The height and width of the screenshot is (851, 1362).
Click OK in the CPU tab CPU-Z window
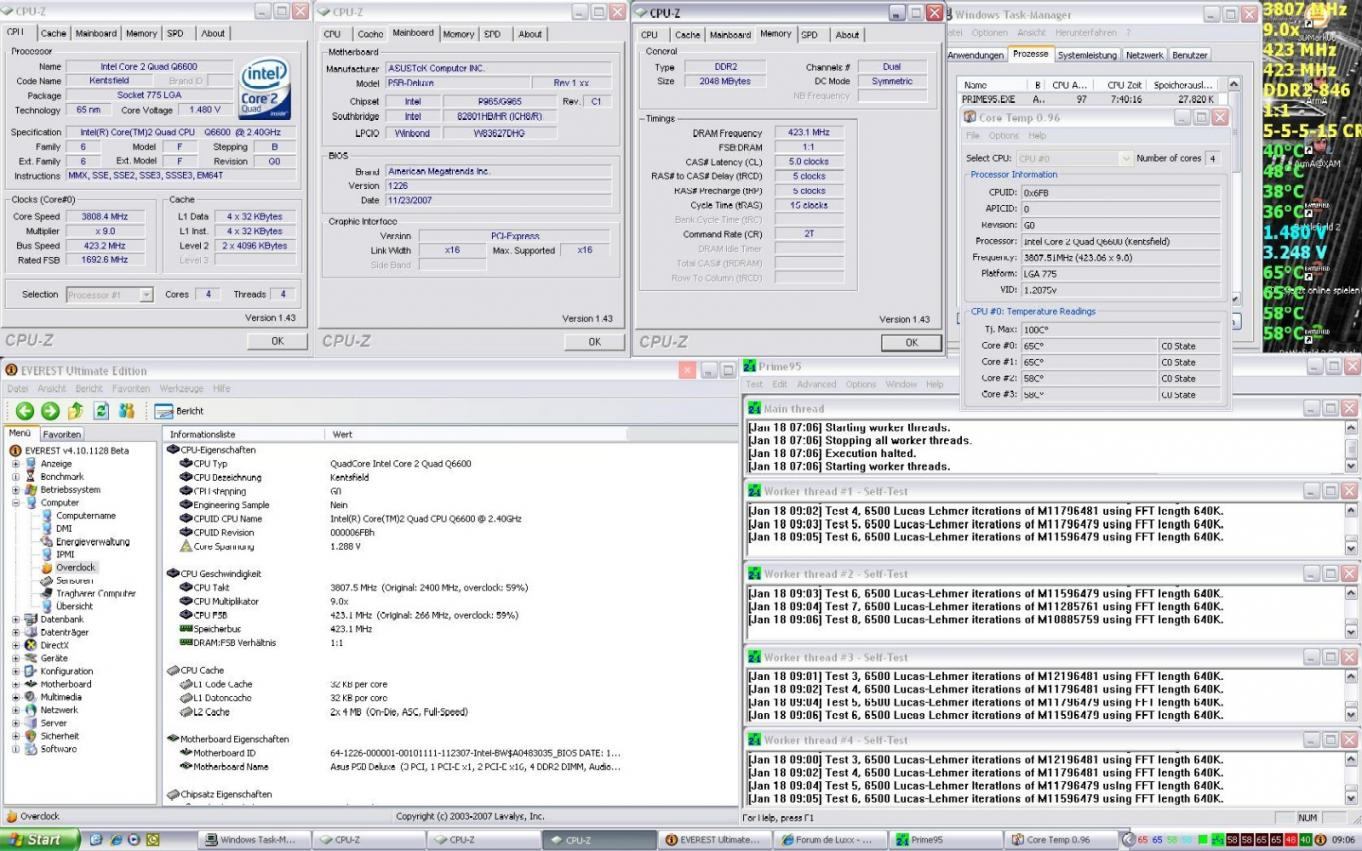point(277,341)
